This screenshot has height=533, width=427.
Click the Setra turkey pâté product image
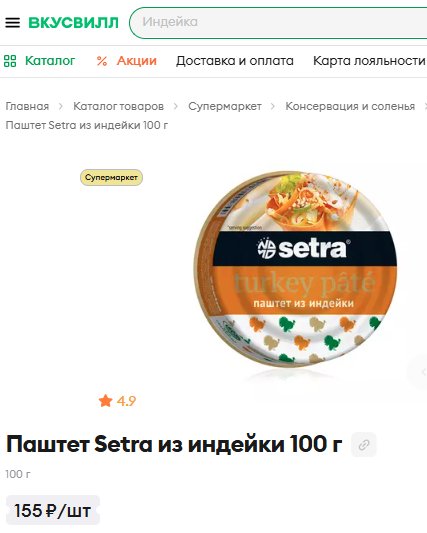(x=295, y=269)
